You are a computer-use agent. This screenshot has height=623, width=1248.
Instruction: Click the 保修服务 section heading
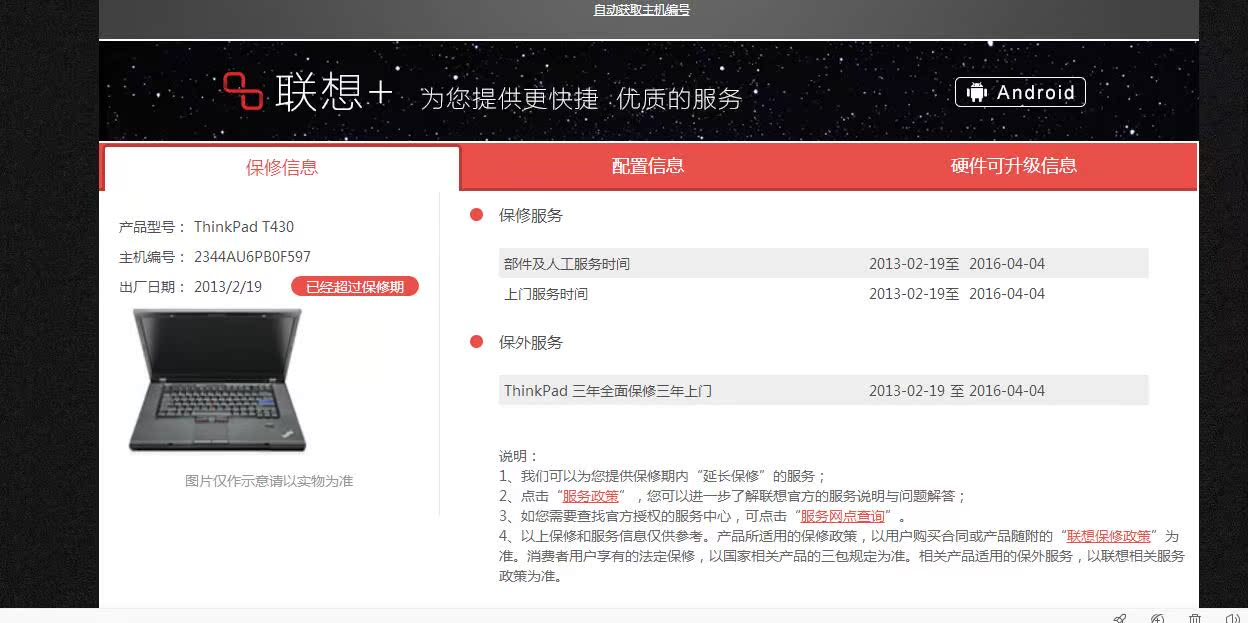[531, 215]
